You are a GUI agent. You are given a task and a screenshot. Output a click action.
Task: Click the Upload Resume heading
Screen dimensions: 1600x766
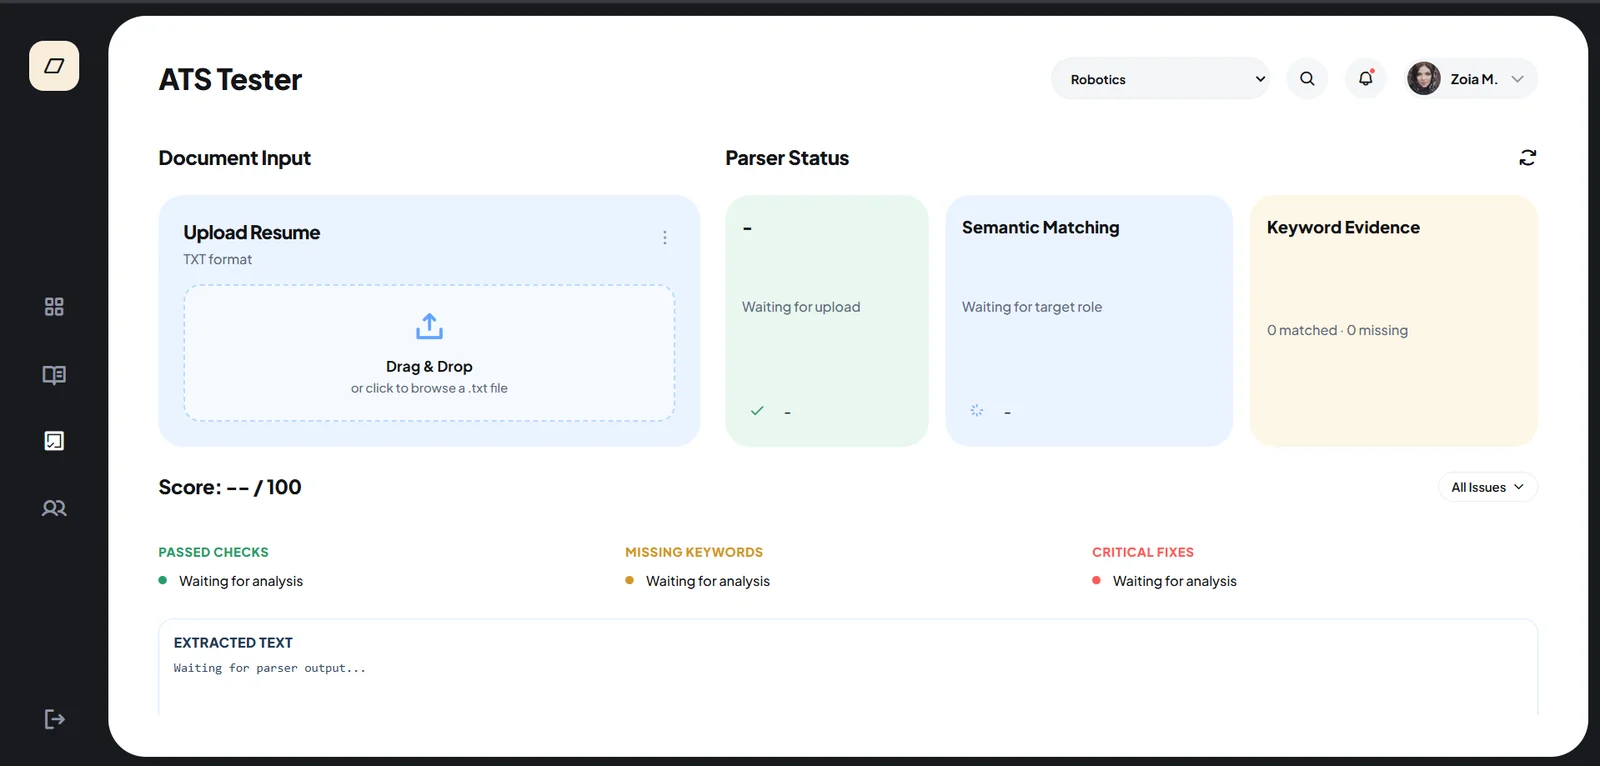tap(252, 233)
